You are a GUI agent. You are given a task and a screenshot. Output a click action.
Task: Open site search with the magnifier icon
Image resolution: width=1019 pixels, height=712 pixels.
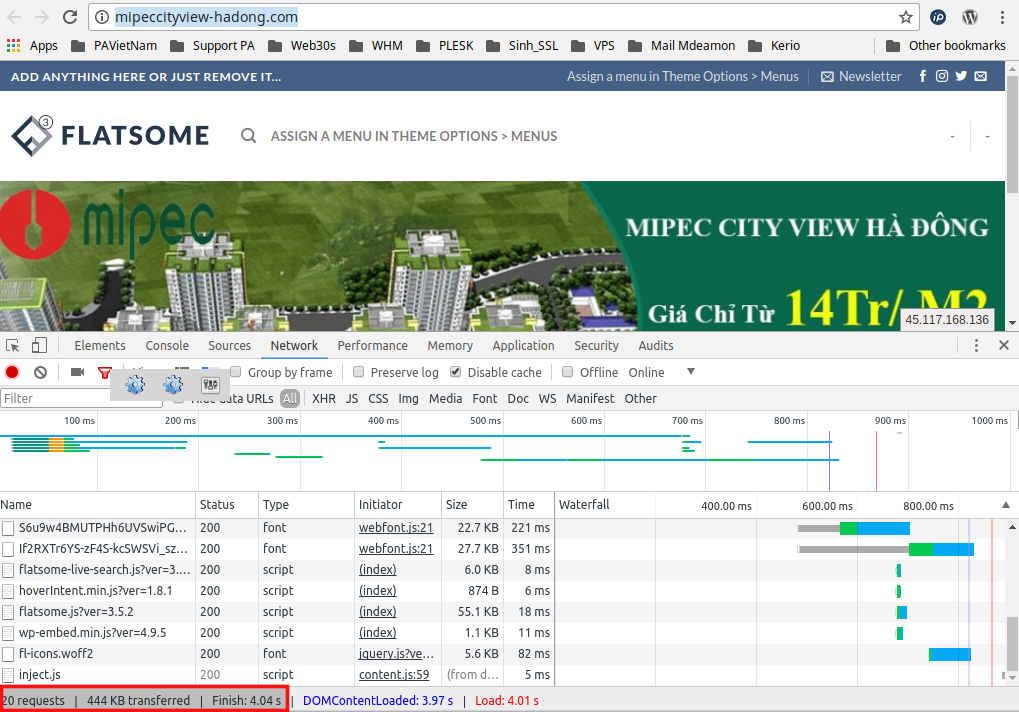248,136
